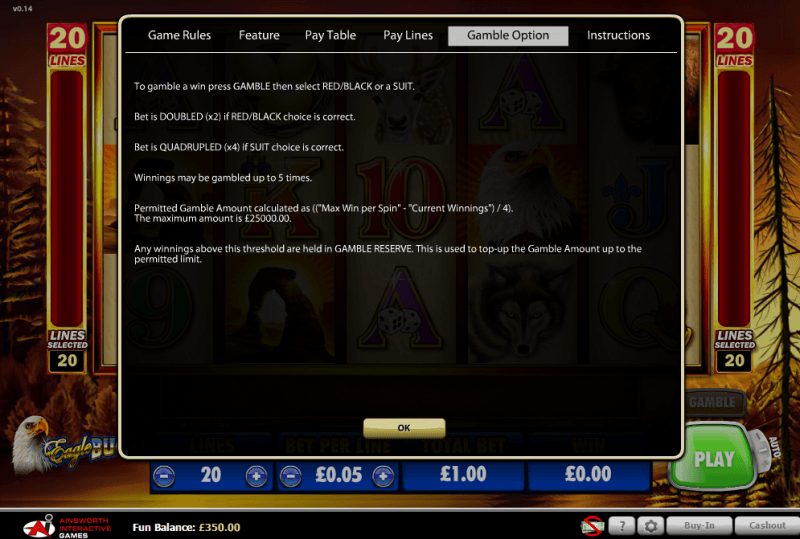Image resolution: width=800 pixels, height=539 pixels.
Task: Click OK to close the dialog
Action: pos(404,428)
